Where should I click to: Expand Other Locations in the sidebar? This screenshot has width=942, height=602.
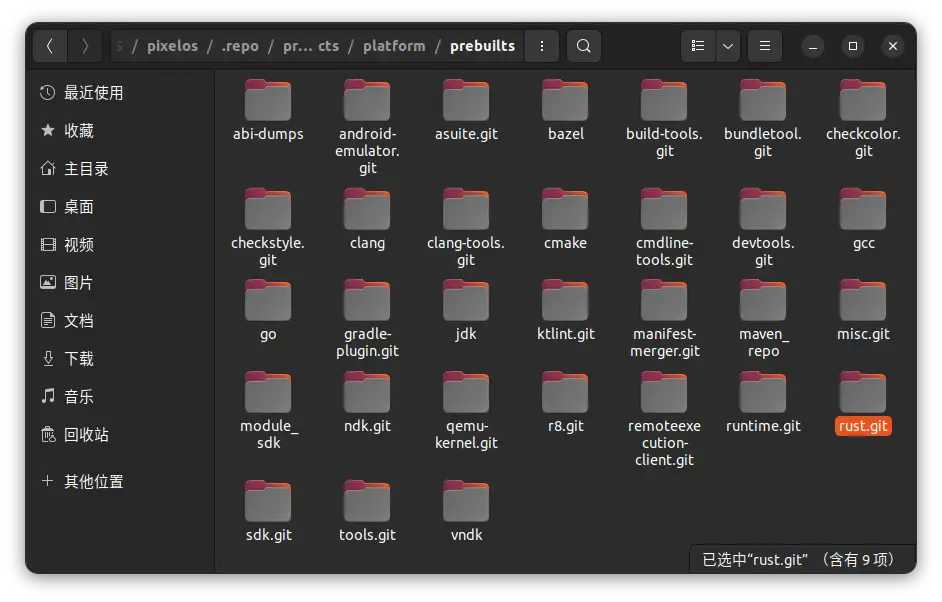(93, 482)
